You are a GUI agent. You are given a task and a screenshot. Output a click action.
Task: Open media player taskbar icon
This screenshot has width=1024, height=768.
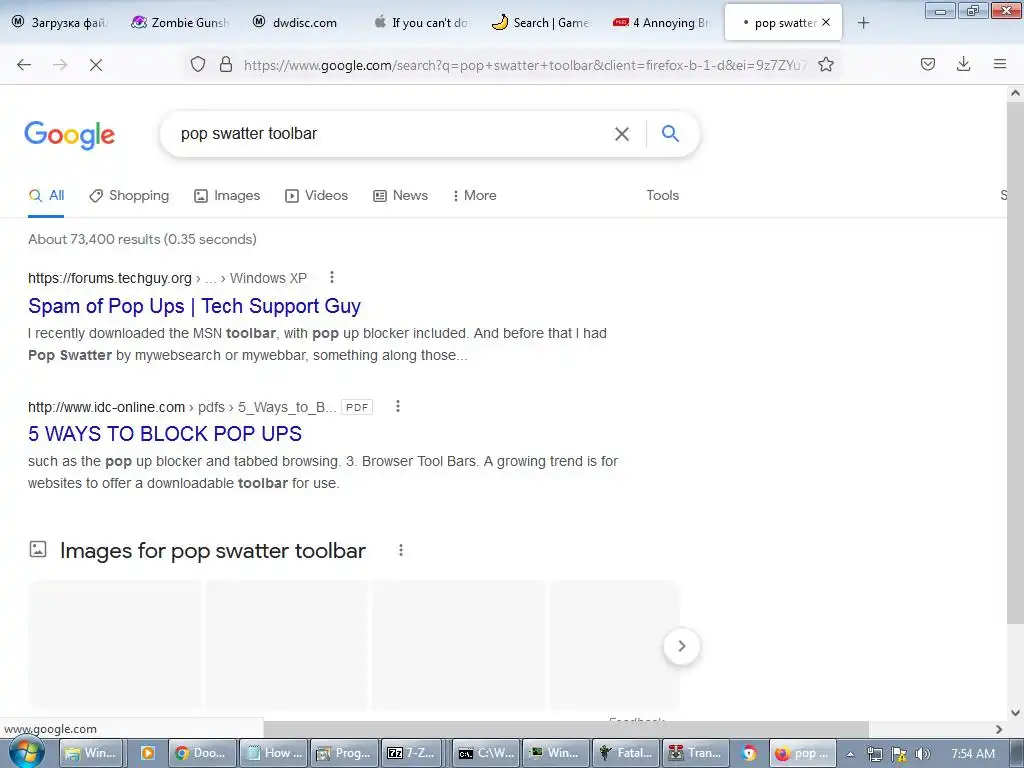[148, 753]
